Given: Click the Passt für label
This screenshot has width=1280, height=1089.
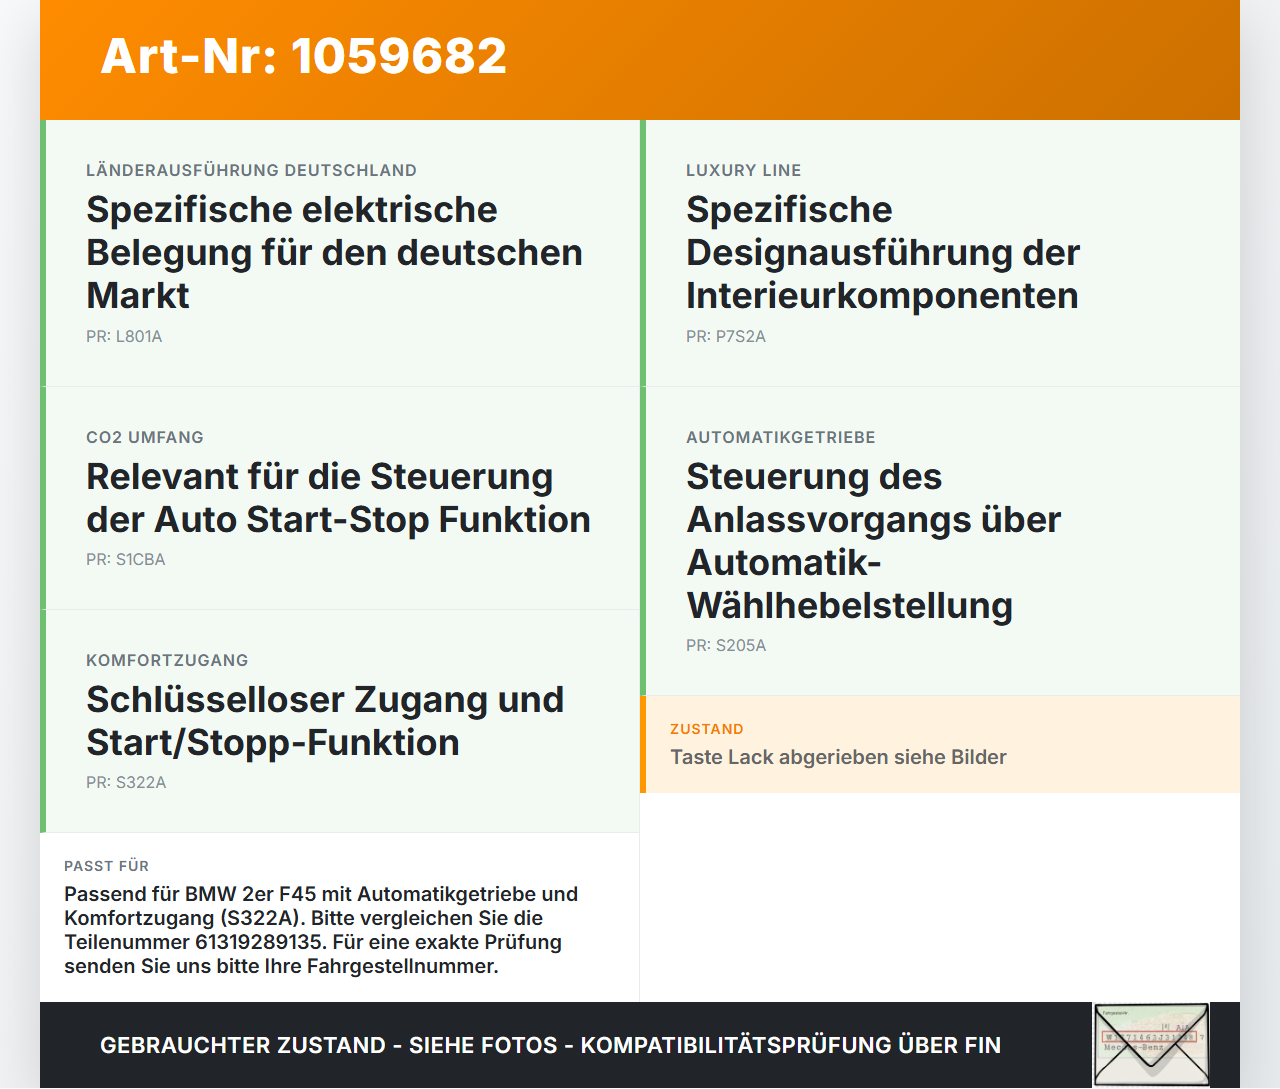Looking at the screenshot, I should click(x=106, y=866).
